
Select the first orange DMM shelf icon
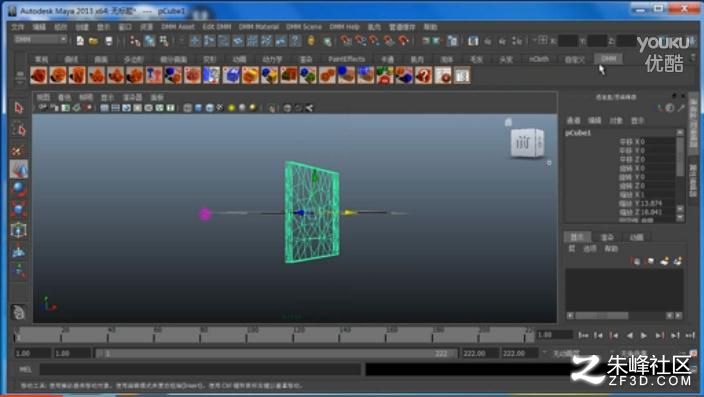tap(39, 75)
